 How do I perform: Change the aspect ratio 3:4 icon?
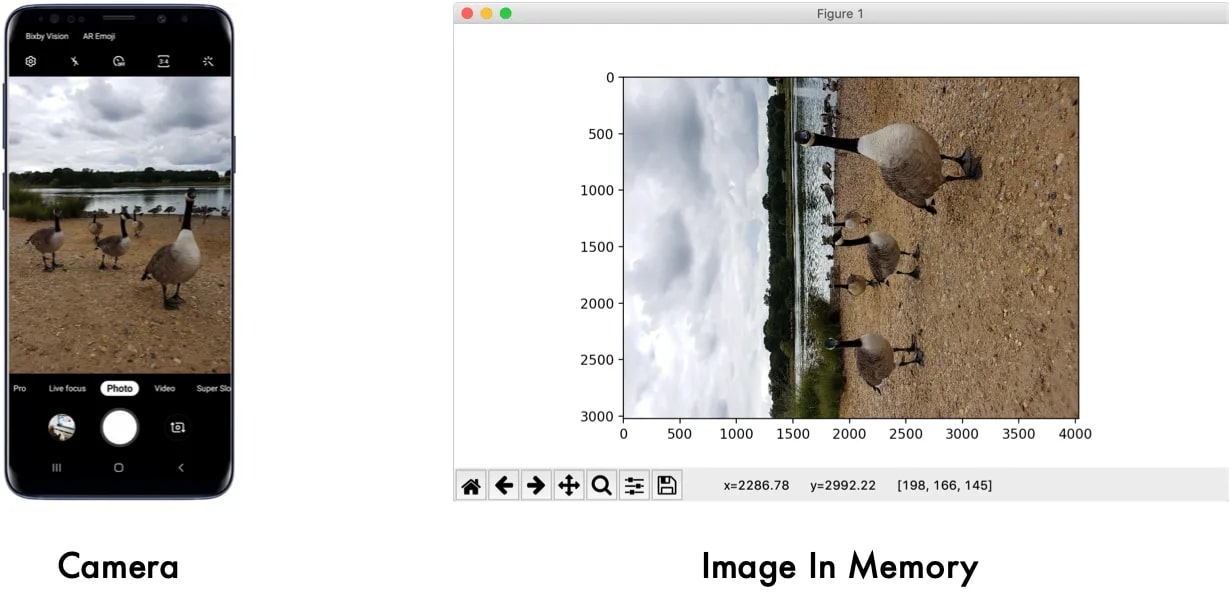tap(163, 61)
